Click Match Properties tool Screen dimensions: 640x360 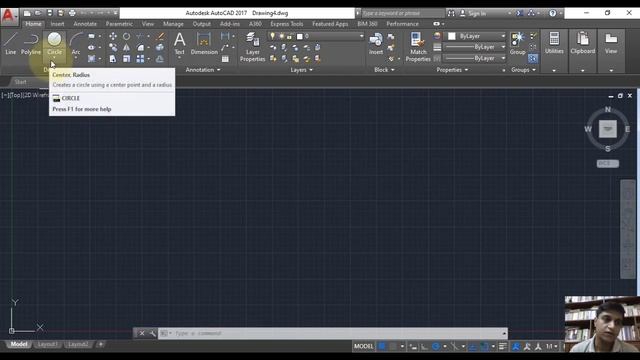click(x=418, y=47)
